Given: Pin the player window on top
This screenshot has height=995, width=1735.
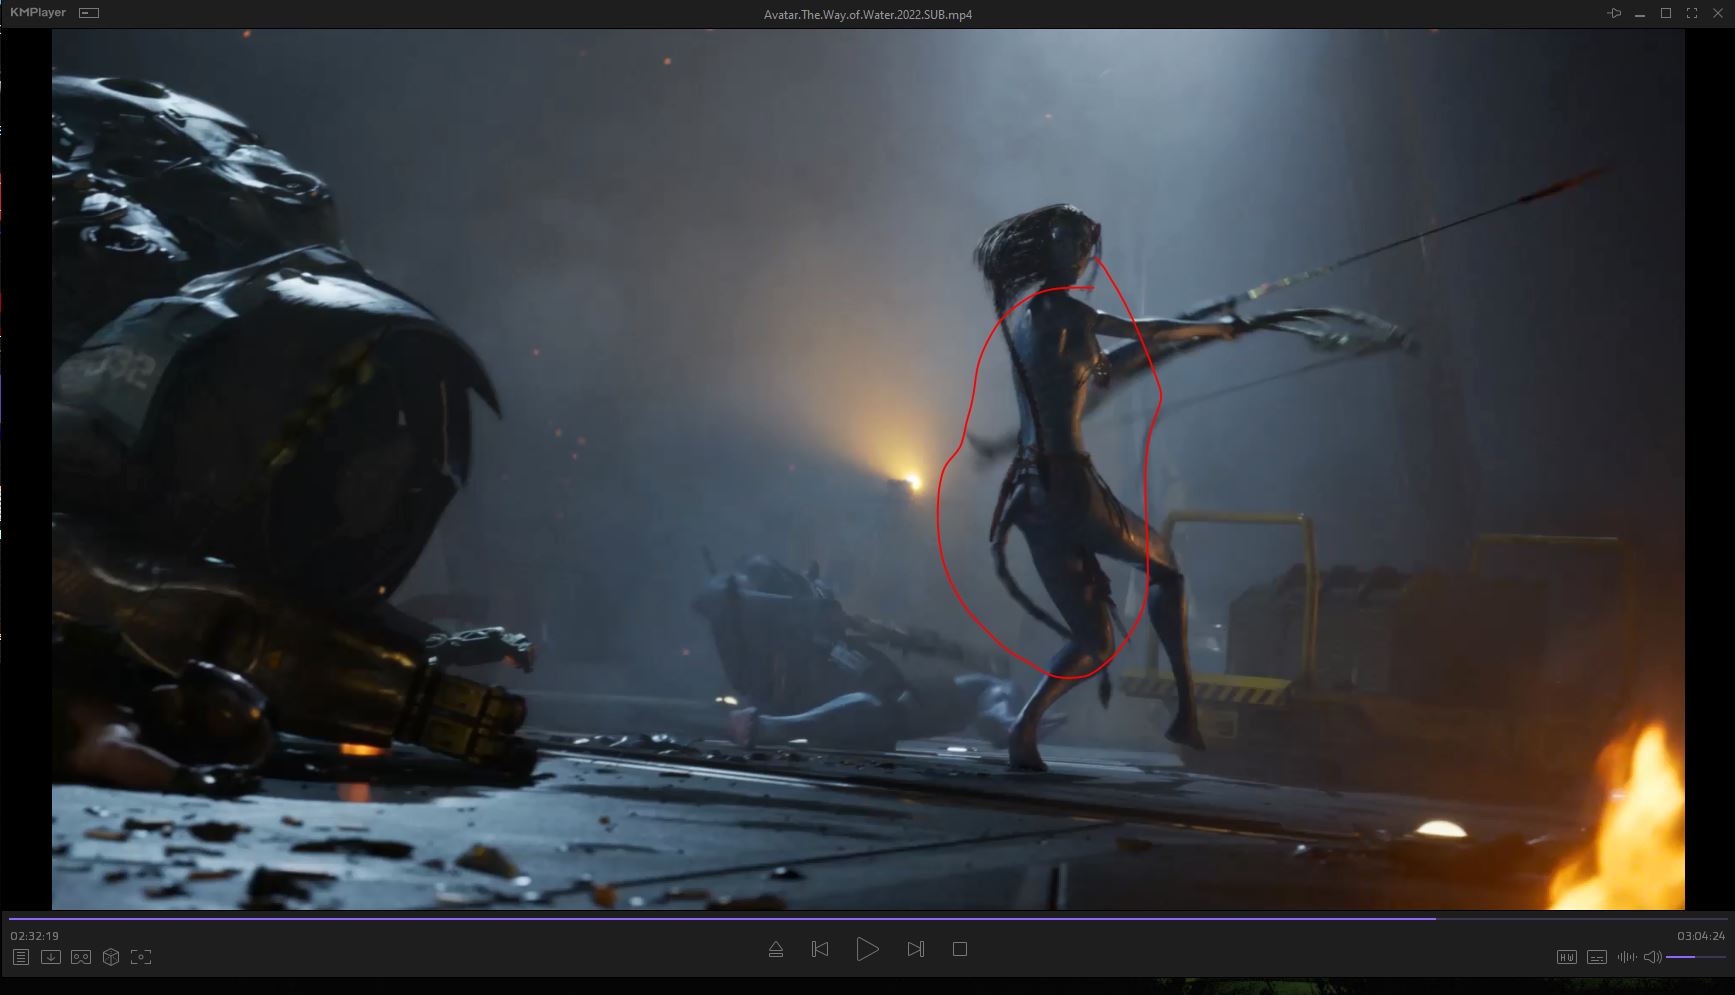Looking at the screenshot, I should (1613, 13).
